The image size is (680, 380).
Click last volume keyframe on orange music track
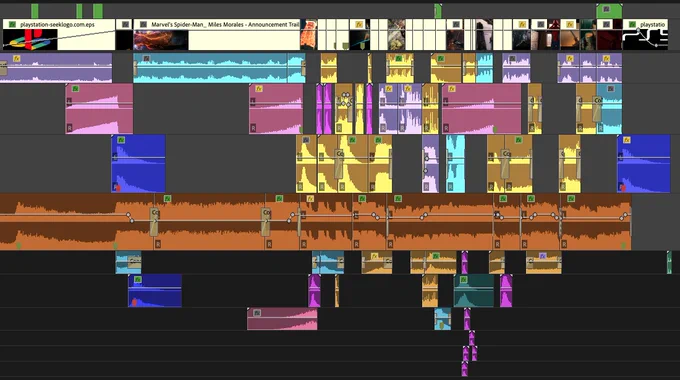pos(625,215)
